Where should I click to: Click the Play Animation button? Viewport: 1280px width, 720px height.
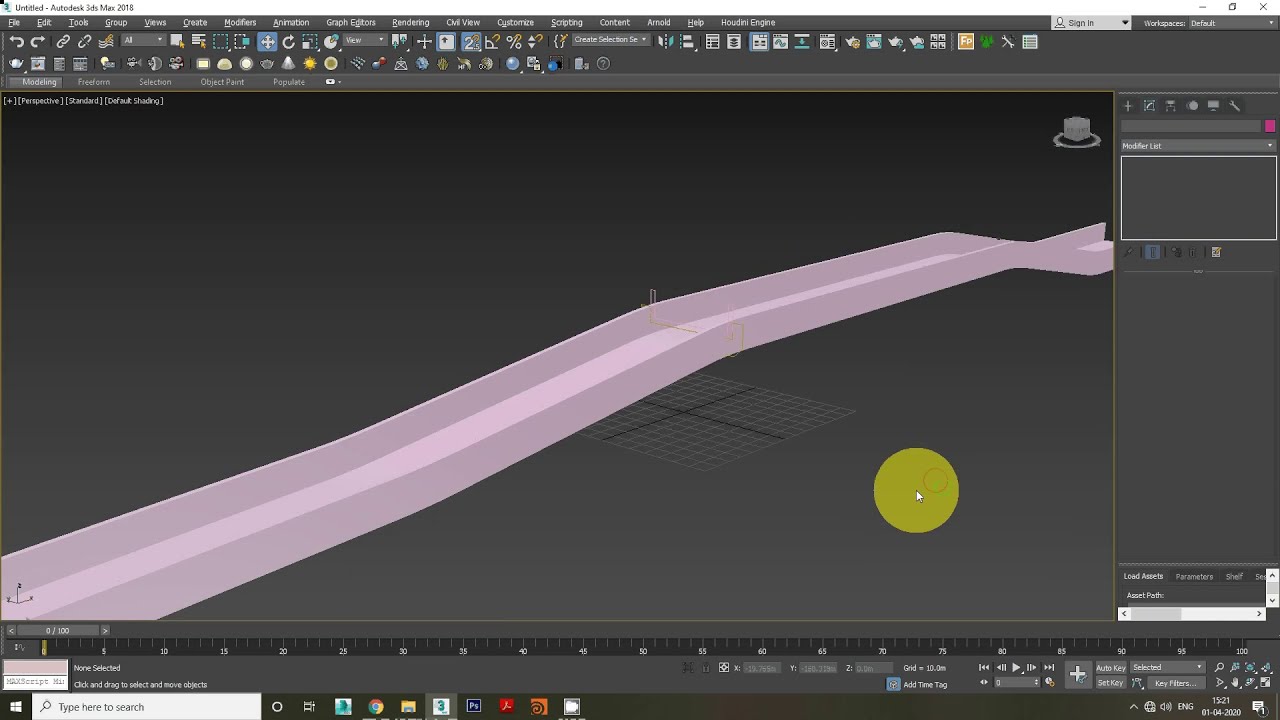(x=1016, y=667)
